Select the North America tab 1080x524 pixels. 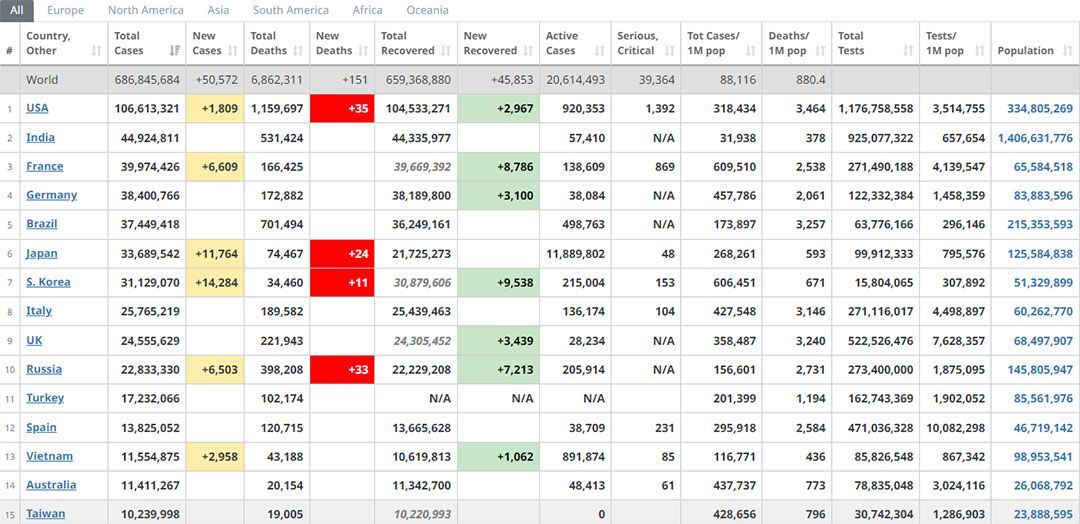(x=146, y=10)
